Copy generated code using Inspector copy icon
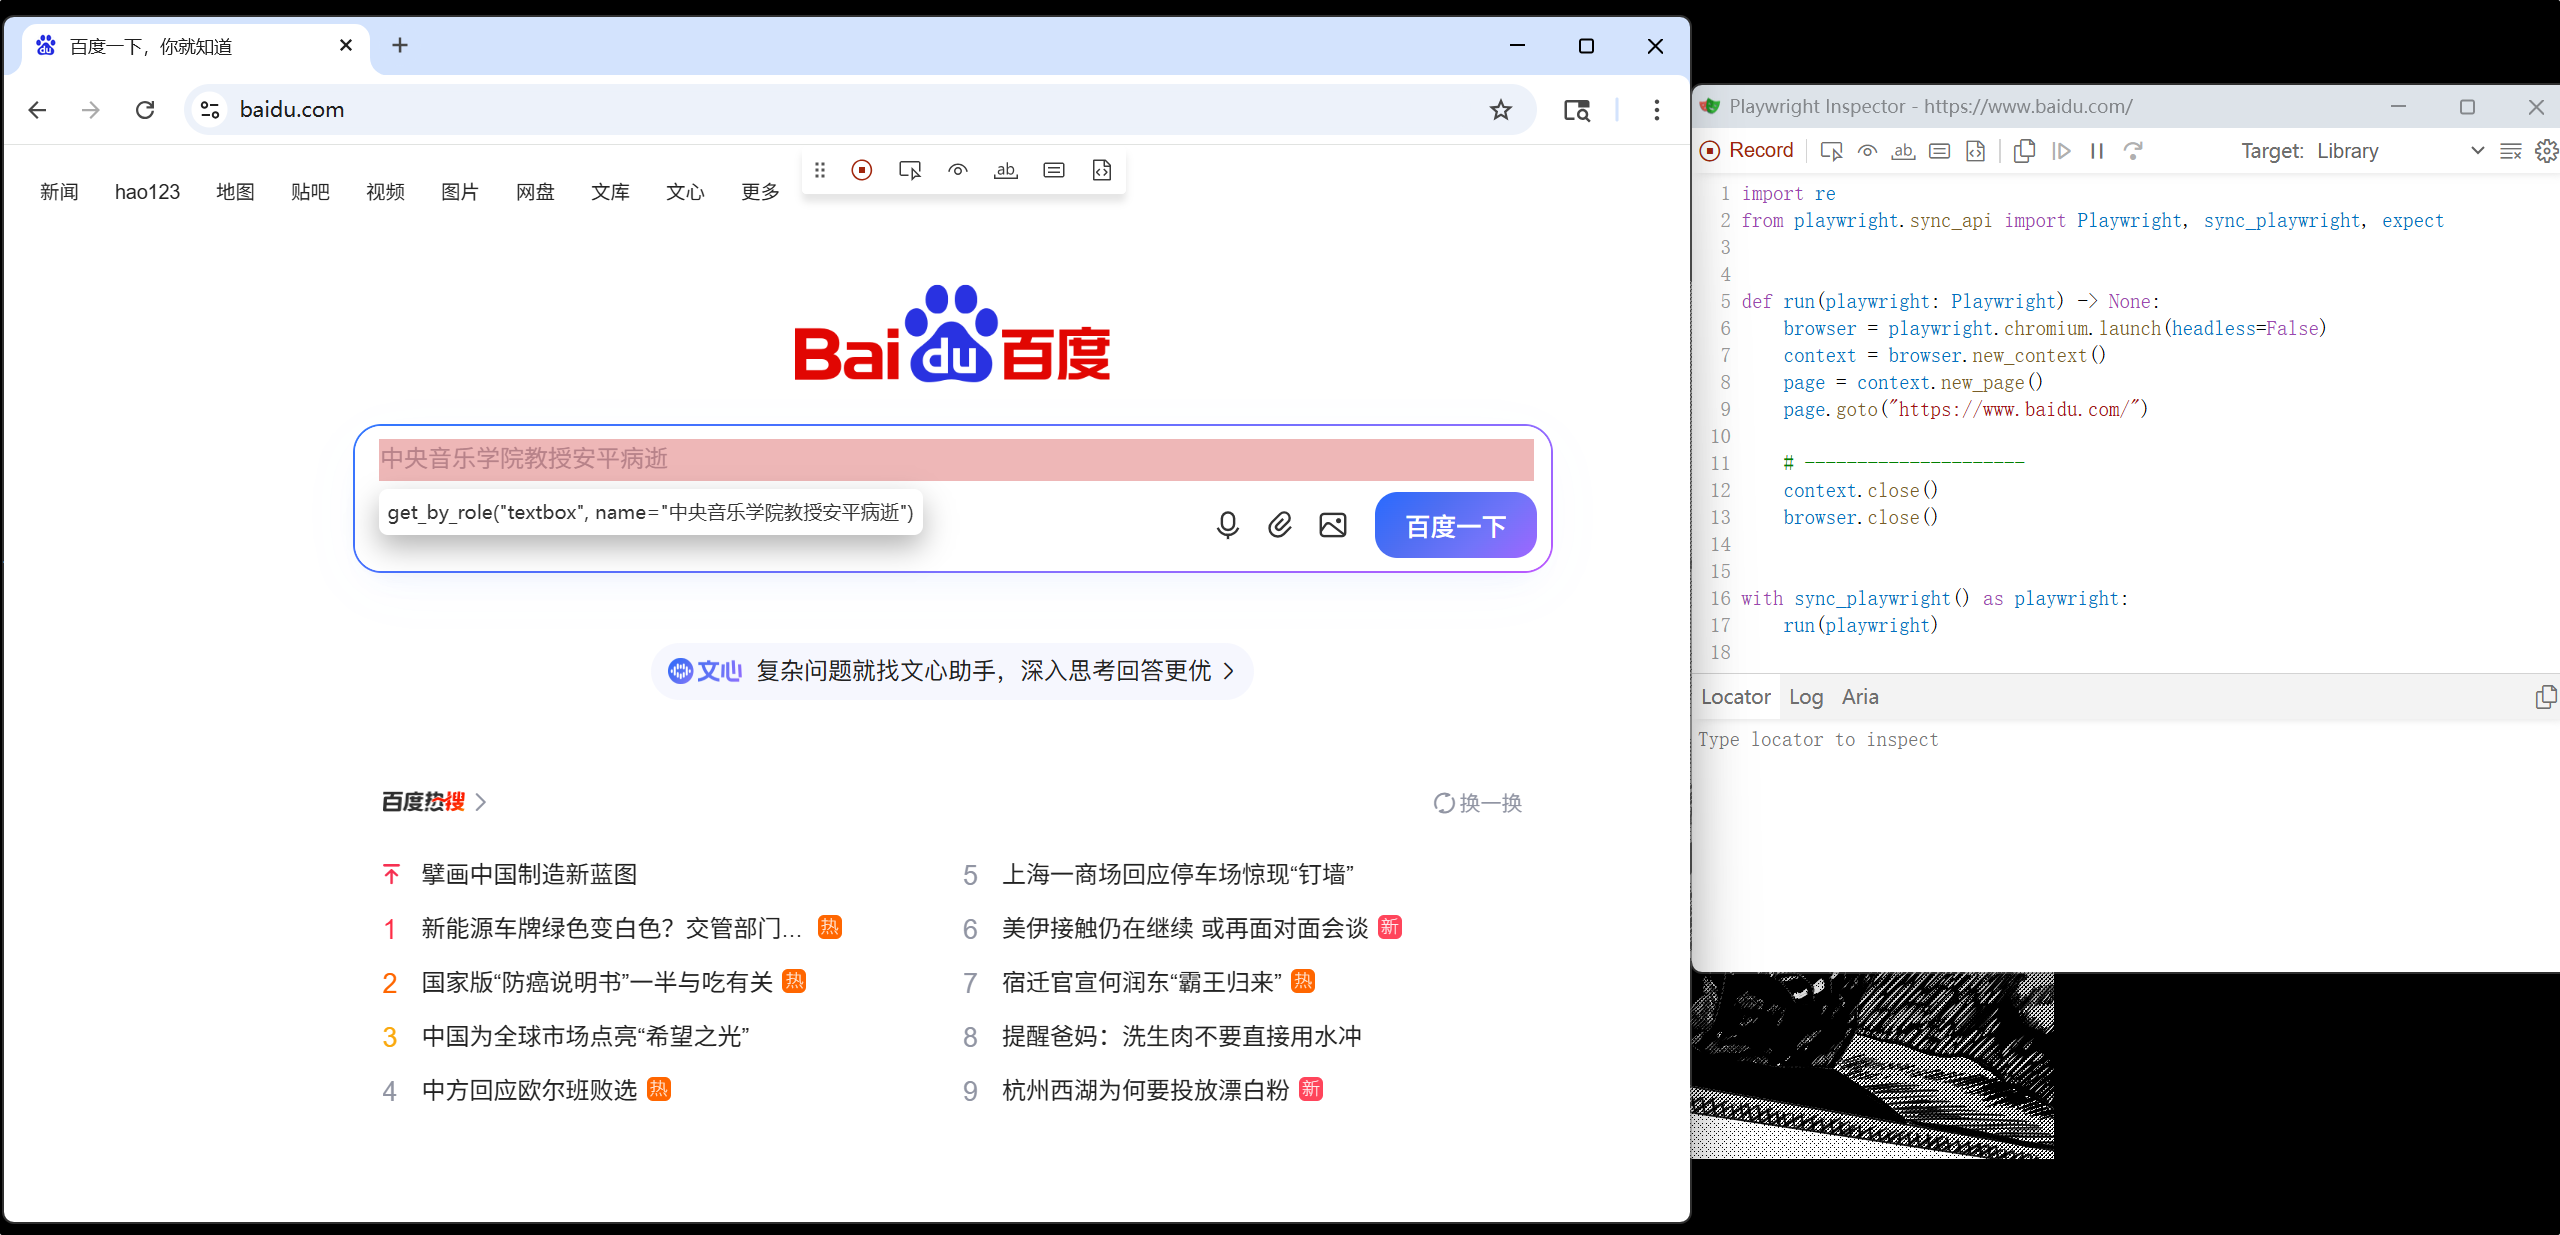The height and width of the screenshot is (1235, 2560). 2024,151
